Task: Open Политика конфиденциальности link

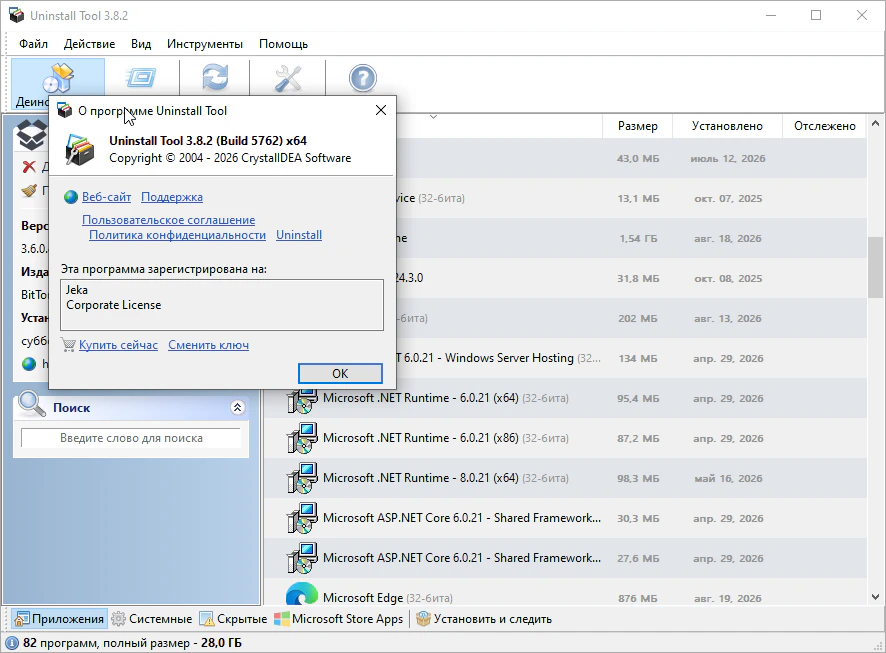Action: point(177,235)
